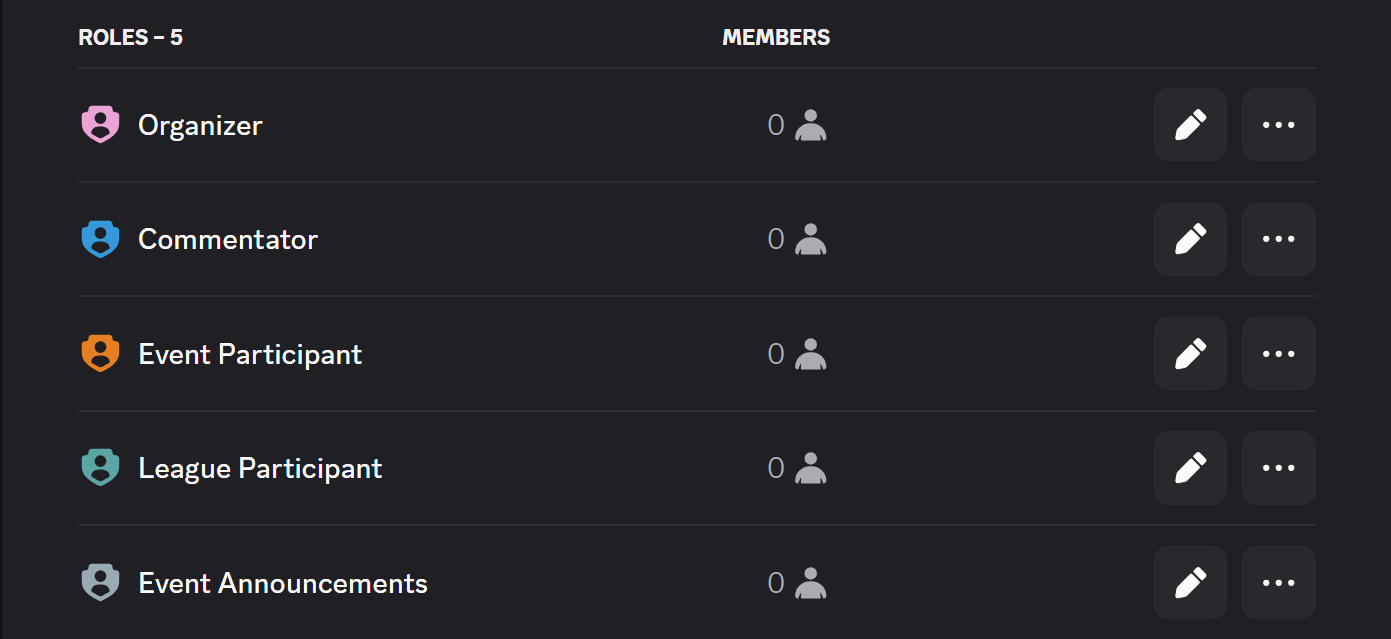Click the gray Event Announcements shield icon
Viewport: 1391px width, 639px height.
(x=100, y=582)
